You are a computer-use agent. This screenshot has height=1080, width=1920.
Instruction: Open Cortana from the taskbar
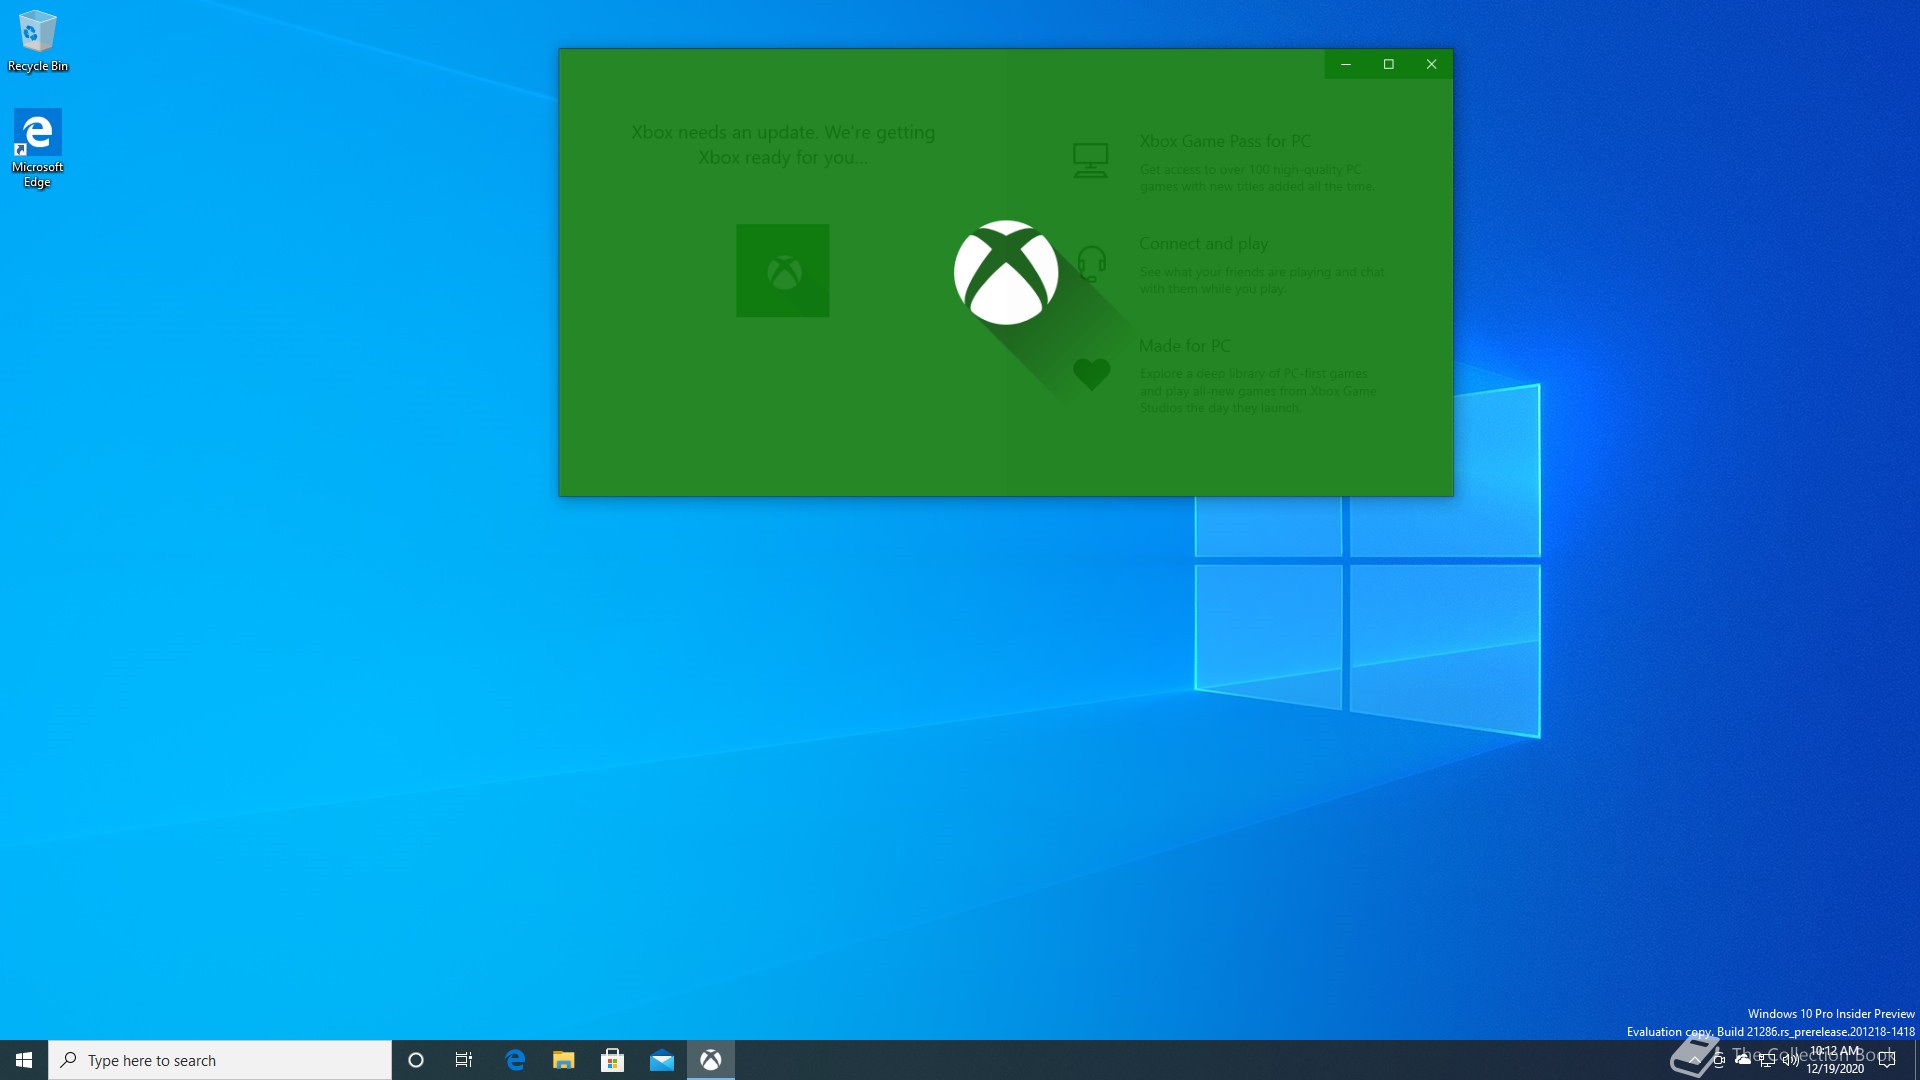click(x=416, y=1060)
